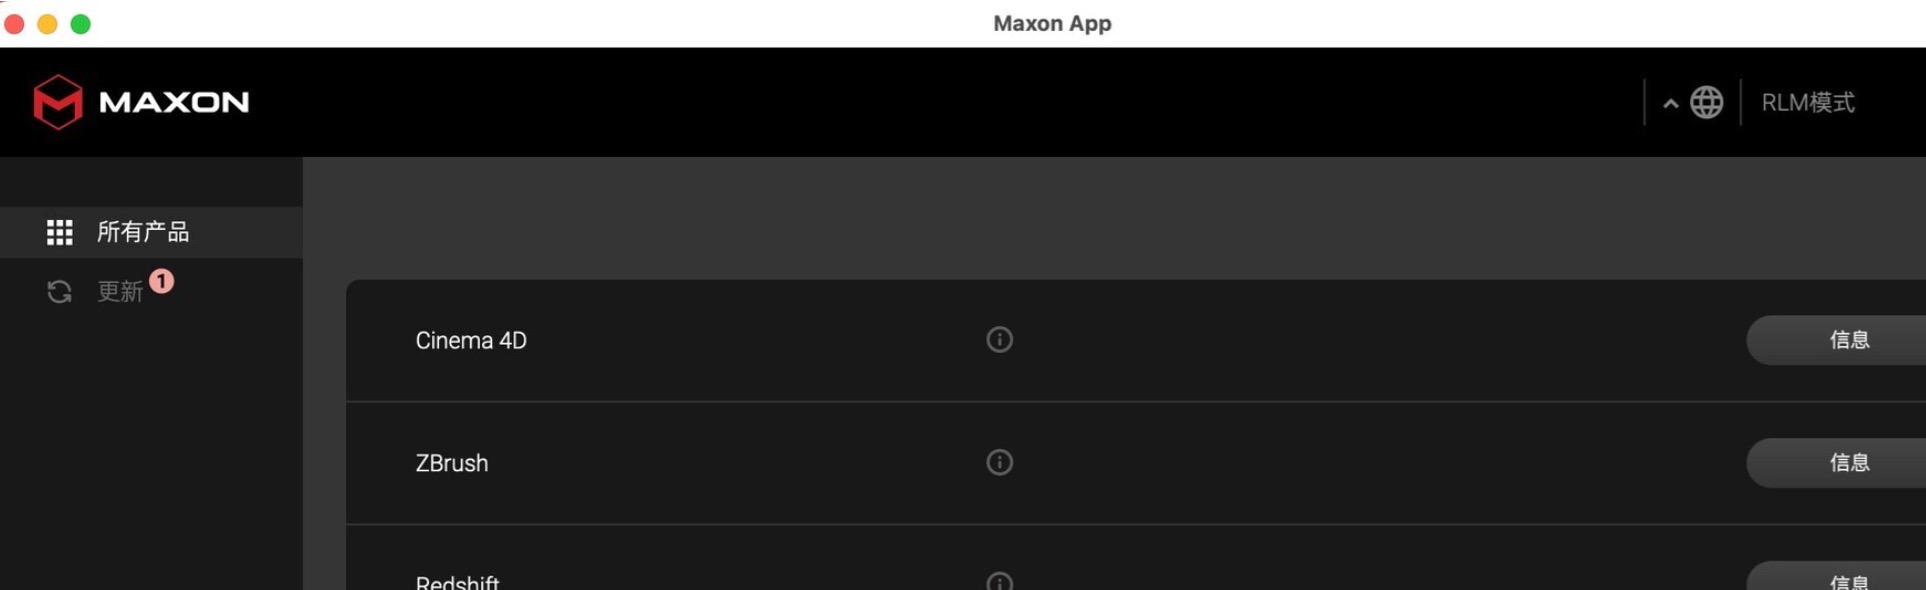1926x590 pixels.
Task: Click the Maxon hexagon logo icon
Action: (58, 102)
